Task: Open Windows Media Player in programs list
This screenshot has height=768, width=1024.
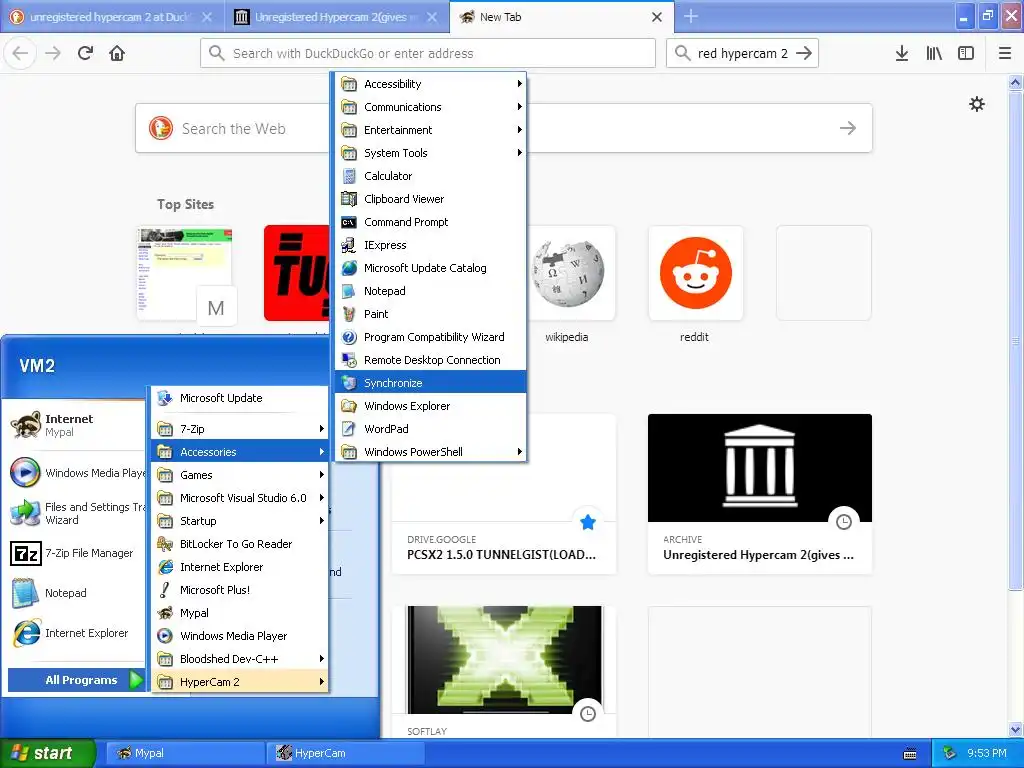Action: click(x=240, y=636)
